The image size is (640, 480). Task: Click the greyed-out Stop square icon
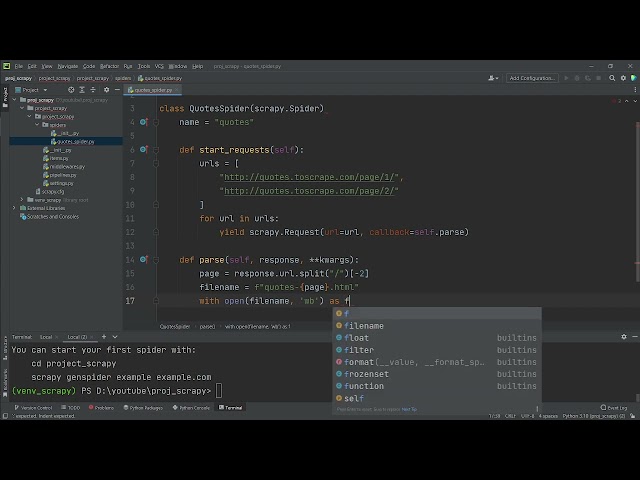coord(598,78)
